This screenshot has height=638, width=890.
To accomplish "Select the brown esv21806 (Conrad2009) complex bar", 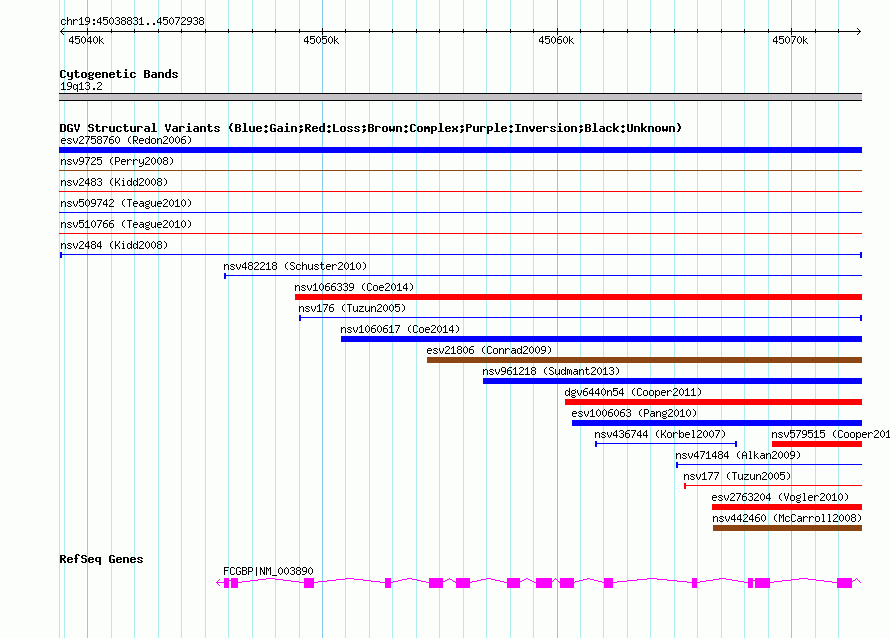I will (x=644, y=360).
